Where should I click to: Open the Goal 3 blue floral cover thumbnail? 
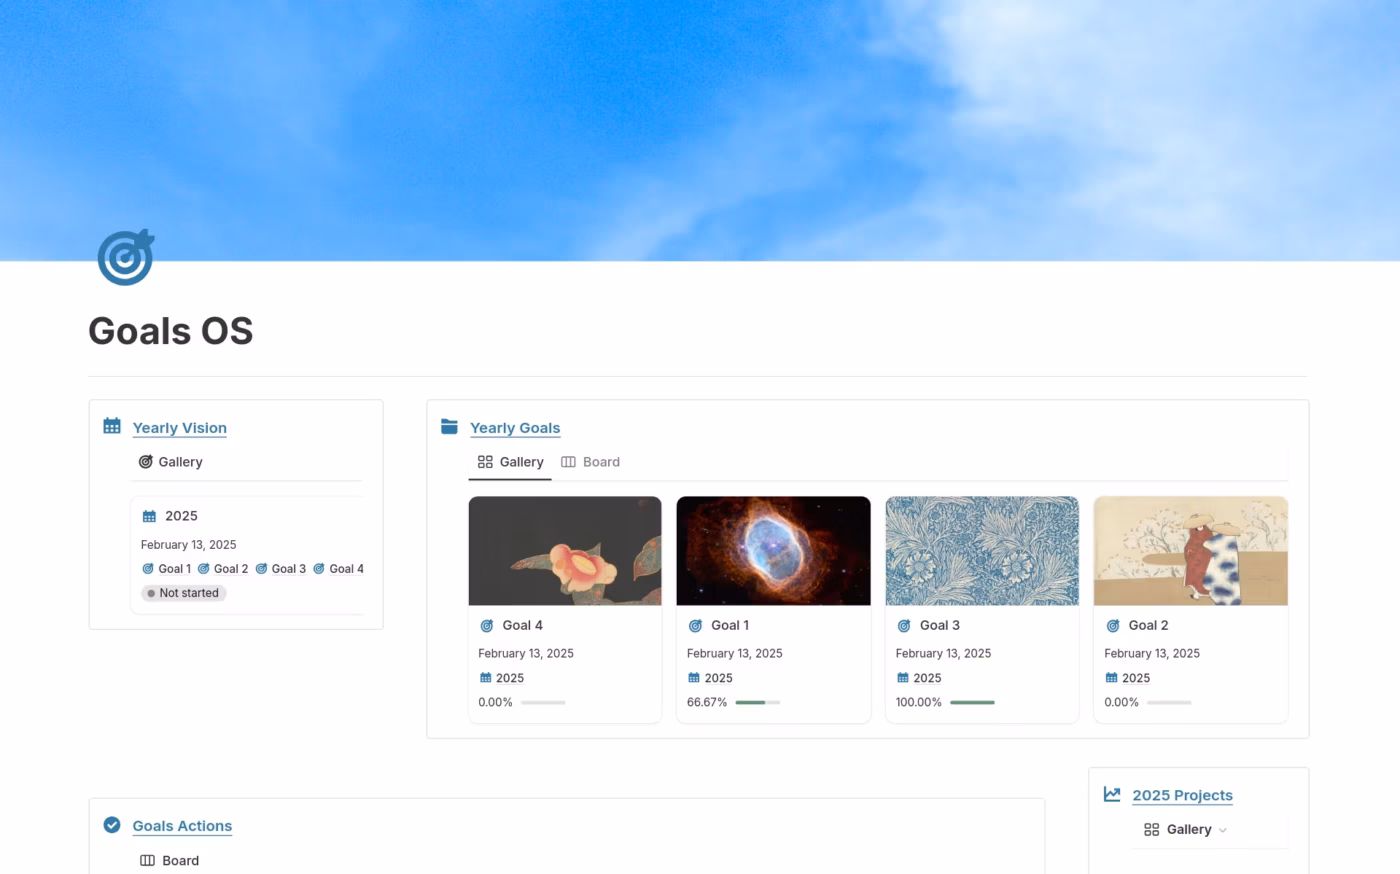(982, 551)
